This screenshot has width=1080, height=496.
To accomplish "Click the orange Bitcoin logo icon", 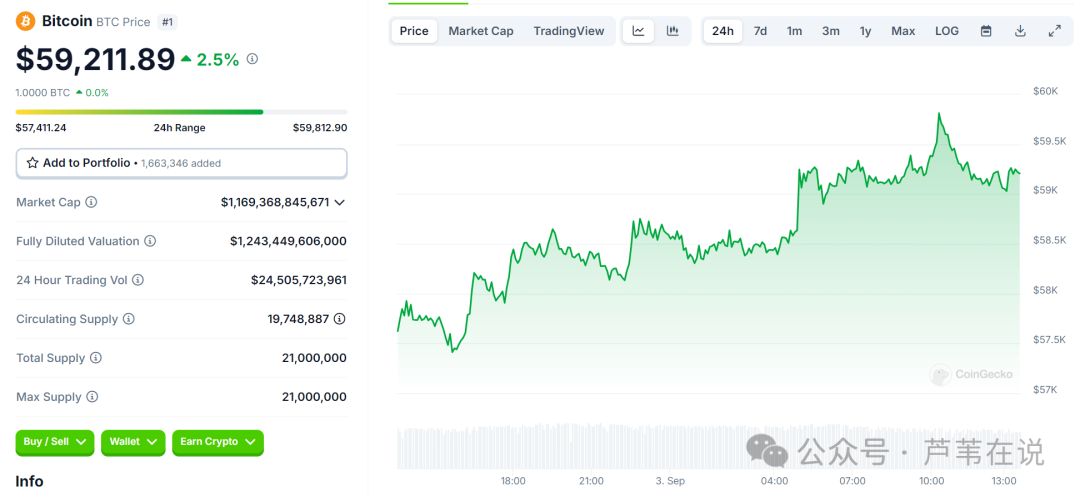I will pos(25,22).
